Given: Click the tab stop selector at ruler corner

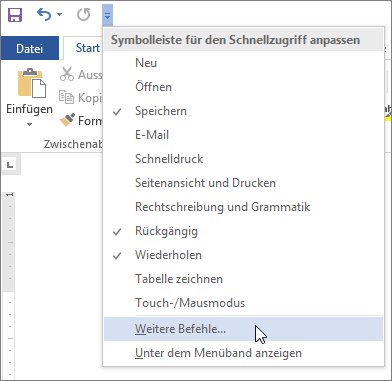Looking at the screenshot, I should pos(10,164).
